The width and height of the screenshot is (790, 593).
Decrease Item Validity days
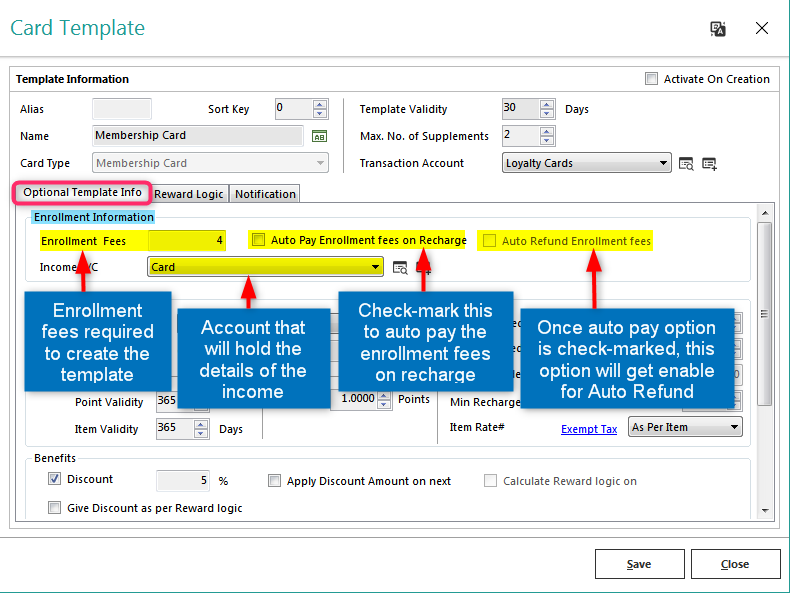click(x=201, y=433)
